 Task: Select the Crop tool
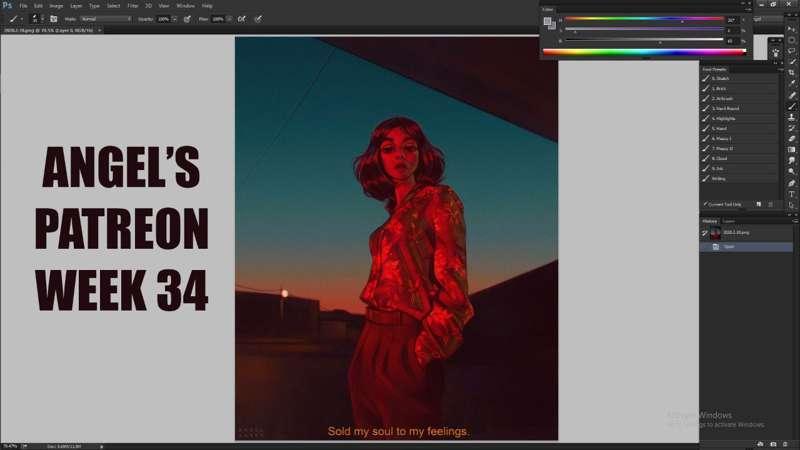coord(792,73)
